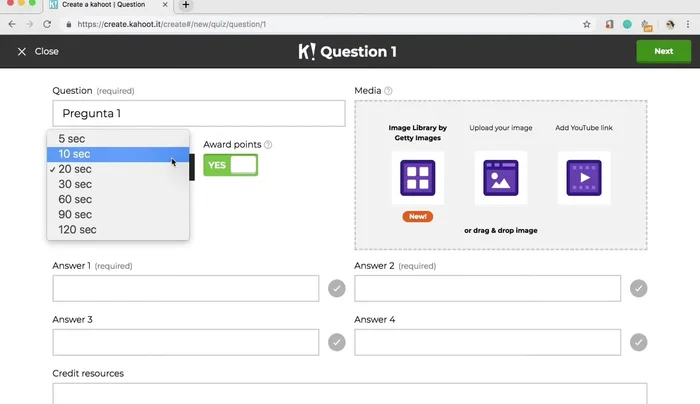This screenshot has width=700, height=404.
Task: Click the Upload your image icon
Action: pos(500,178)
